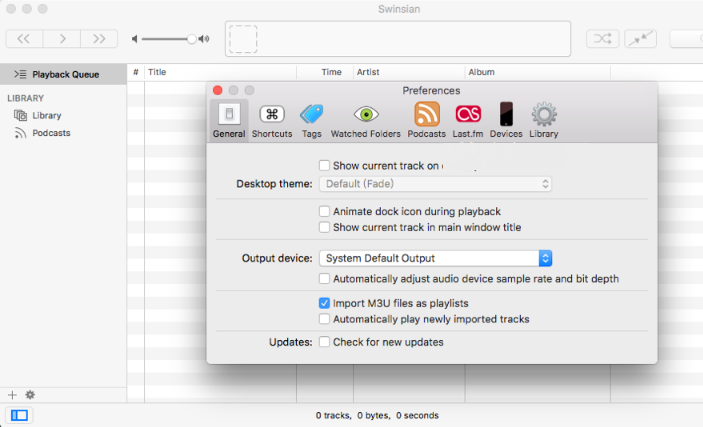Switch to mini player with arrows icon
The height and width of the screenshot is (427, 703).
(640, 39)
